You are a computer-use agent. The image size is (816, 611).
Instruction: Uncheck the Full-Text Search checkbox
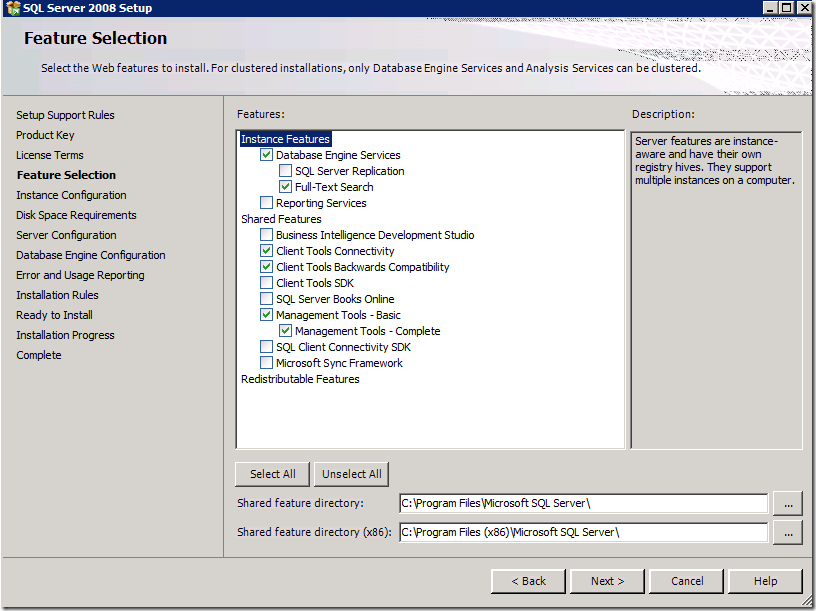pos(285,186)
